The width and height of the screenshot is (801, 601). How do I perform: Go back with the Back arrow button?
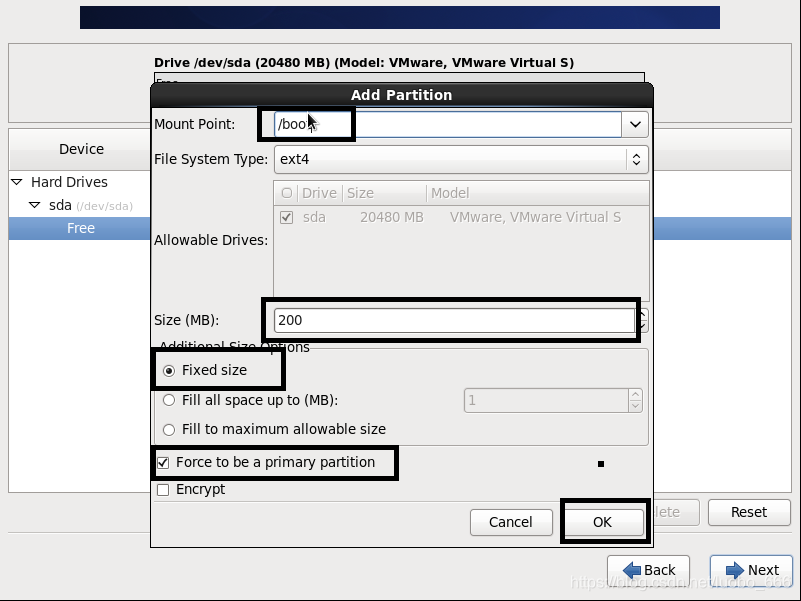click(x=648, y=570)
